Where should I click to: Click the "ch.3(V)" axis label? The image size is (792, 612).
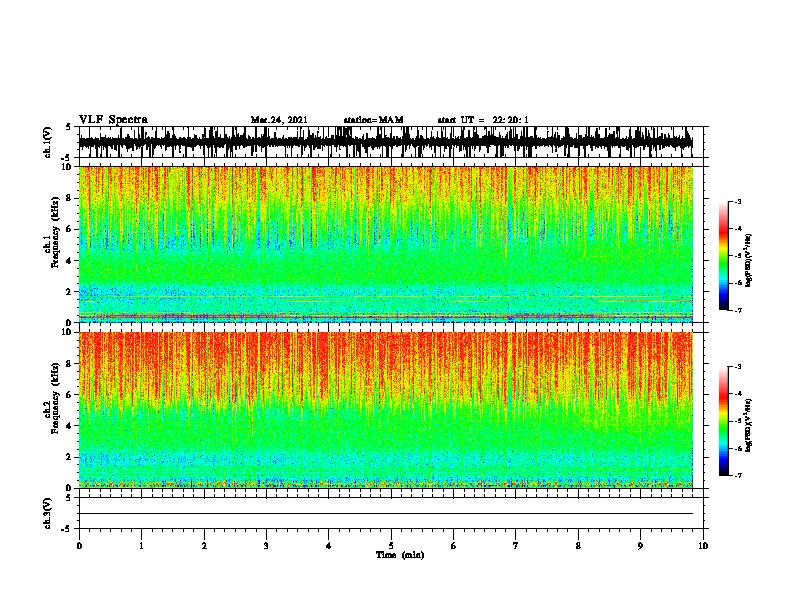[x=48, y=513]
